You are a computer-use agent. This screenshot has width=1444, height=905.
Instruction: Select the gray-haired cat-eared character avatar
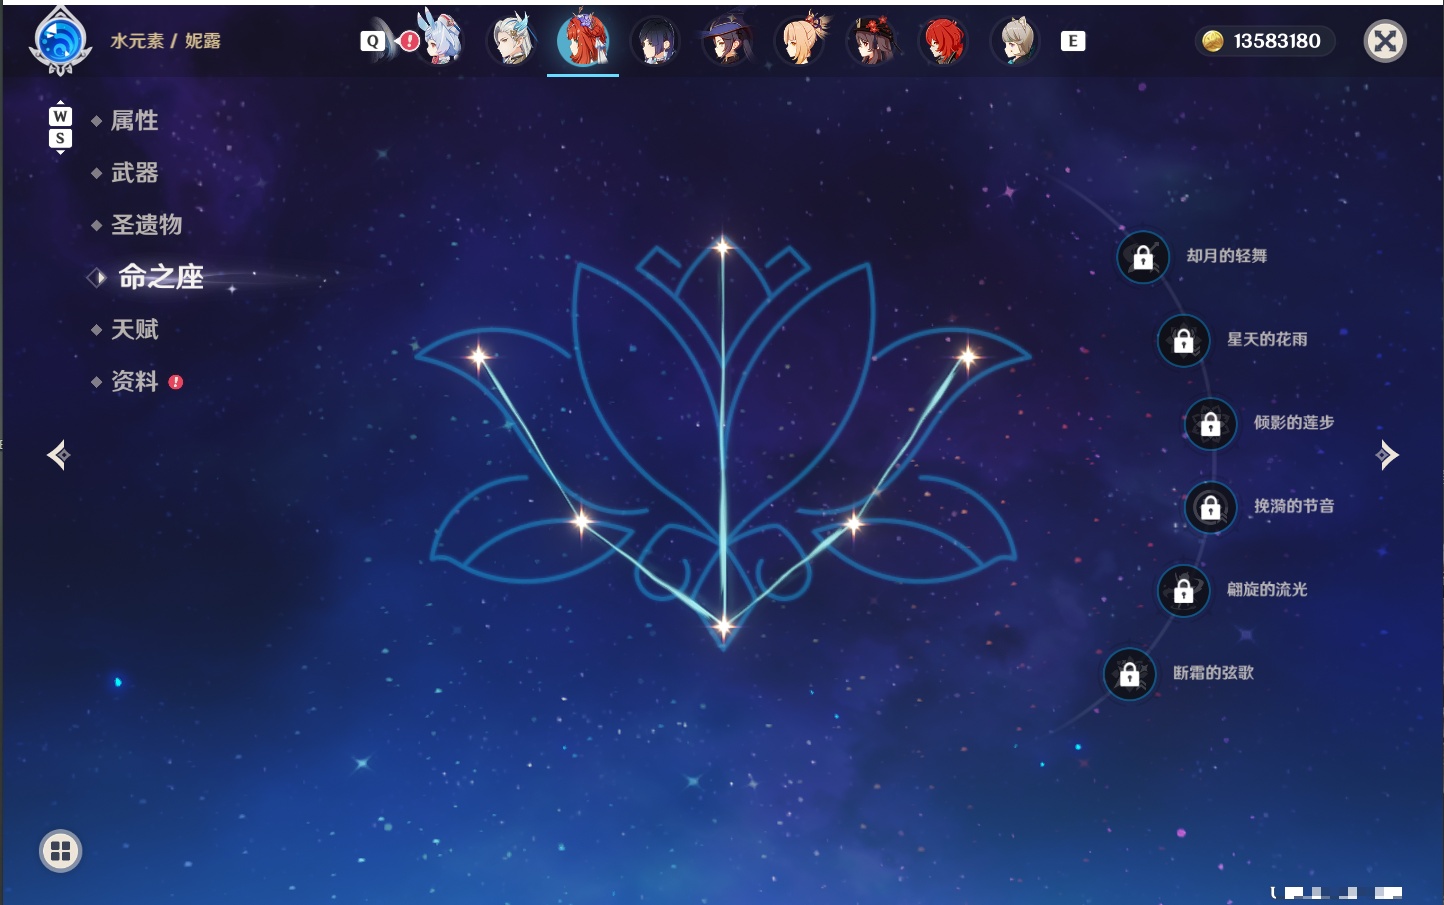pos(1016,41)
